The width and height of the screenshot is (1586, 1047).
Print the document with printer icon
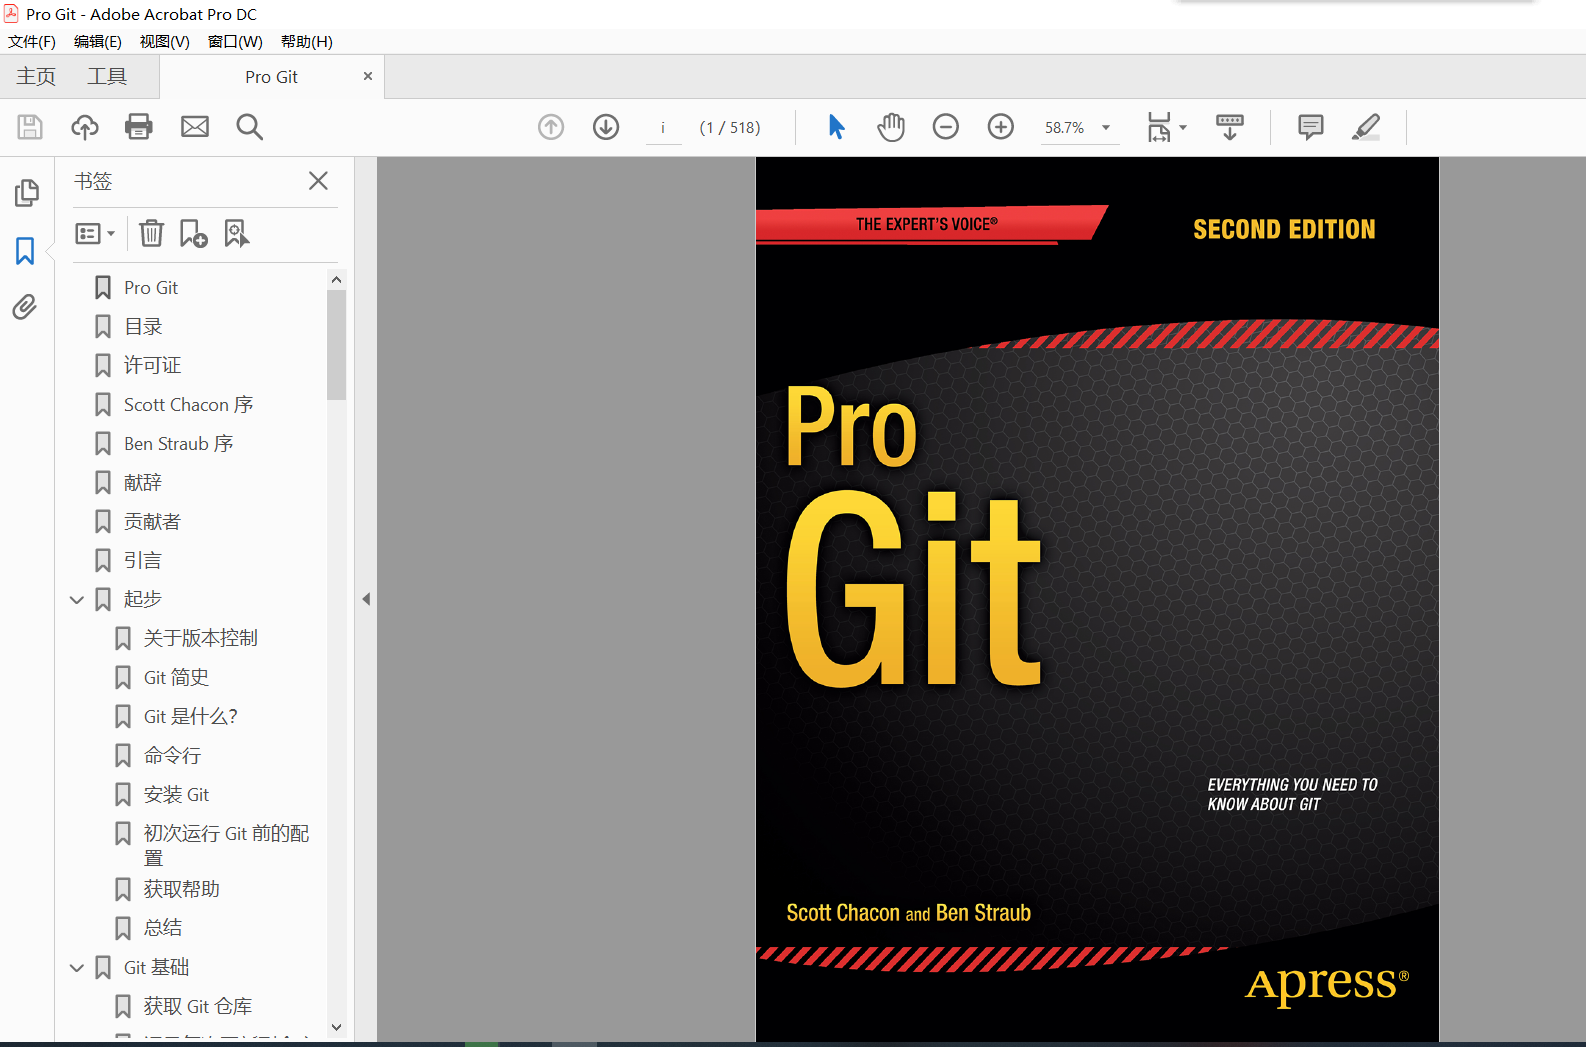click(139, 127)
